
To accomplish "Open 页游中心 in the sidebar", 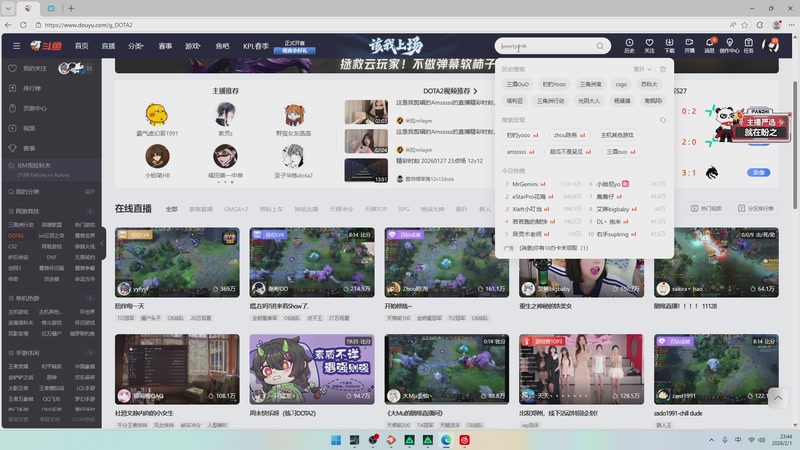I will 35,108.
